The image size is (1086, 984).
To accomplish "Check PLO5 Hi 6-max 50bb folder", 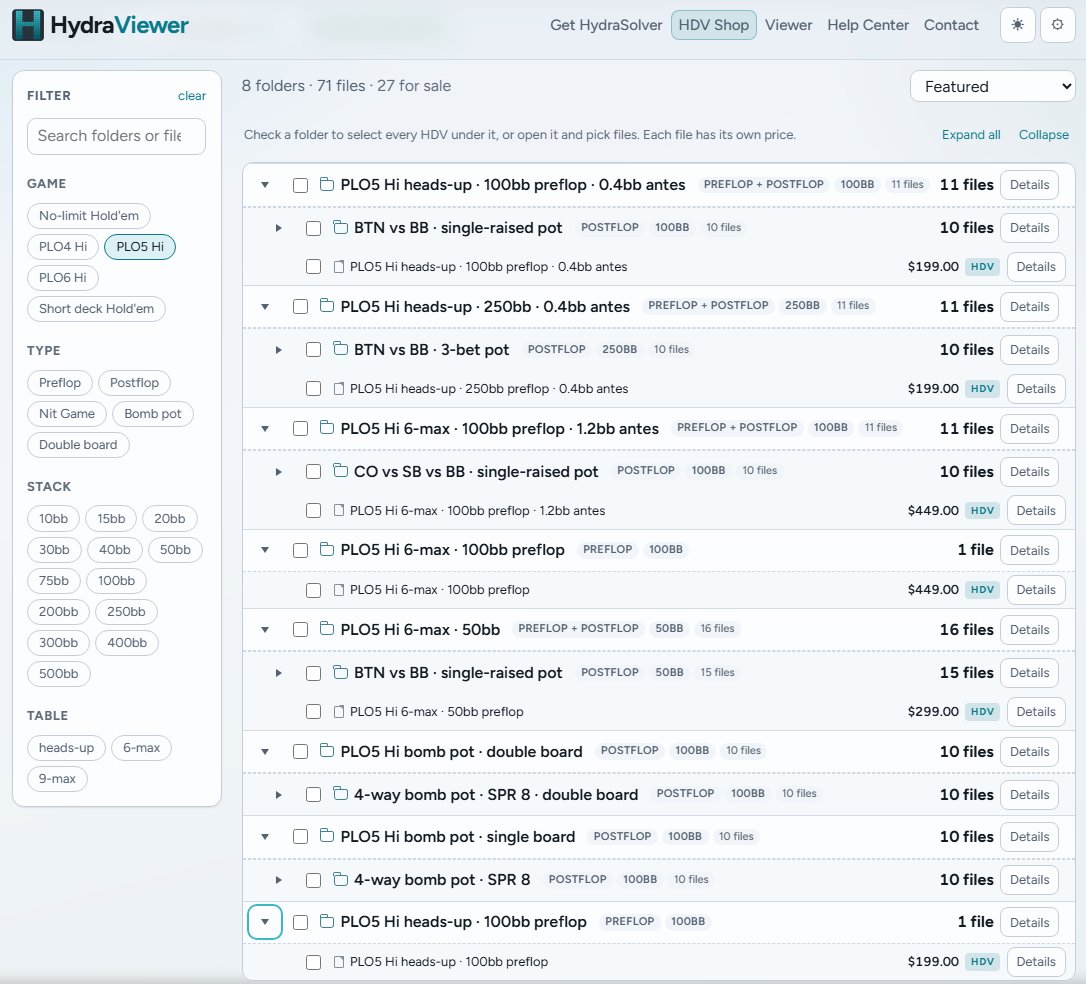I will click(300, 629).
